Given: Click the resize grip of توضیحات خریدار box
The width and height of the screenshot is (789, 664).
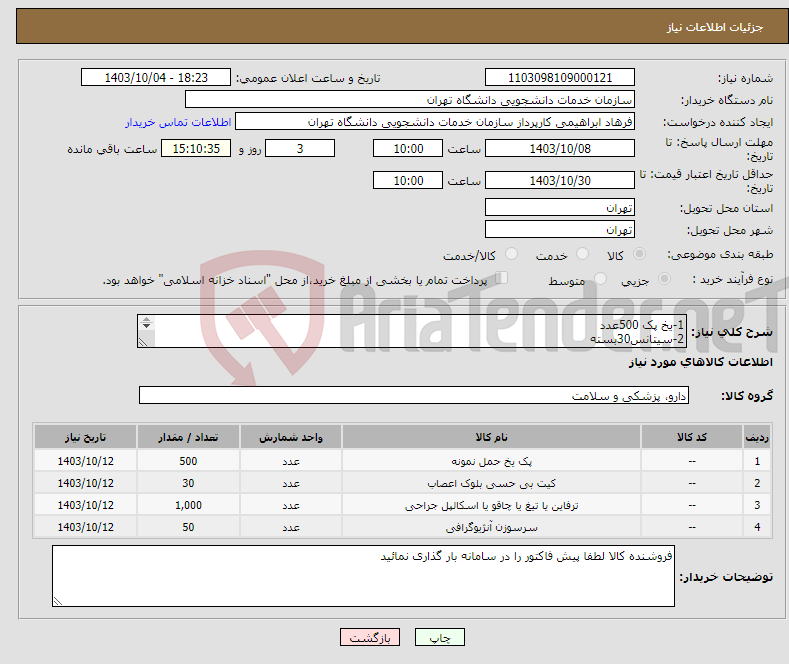Looking at the screenshot, I should click(x=58, y=601).
